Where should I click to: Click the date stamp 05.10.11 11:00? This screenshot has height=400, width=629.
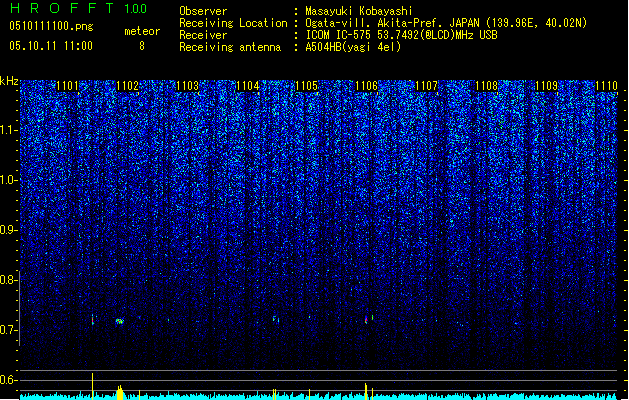click(x=51, y=46)
